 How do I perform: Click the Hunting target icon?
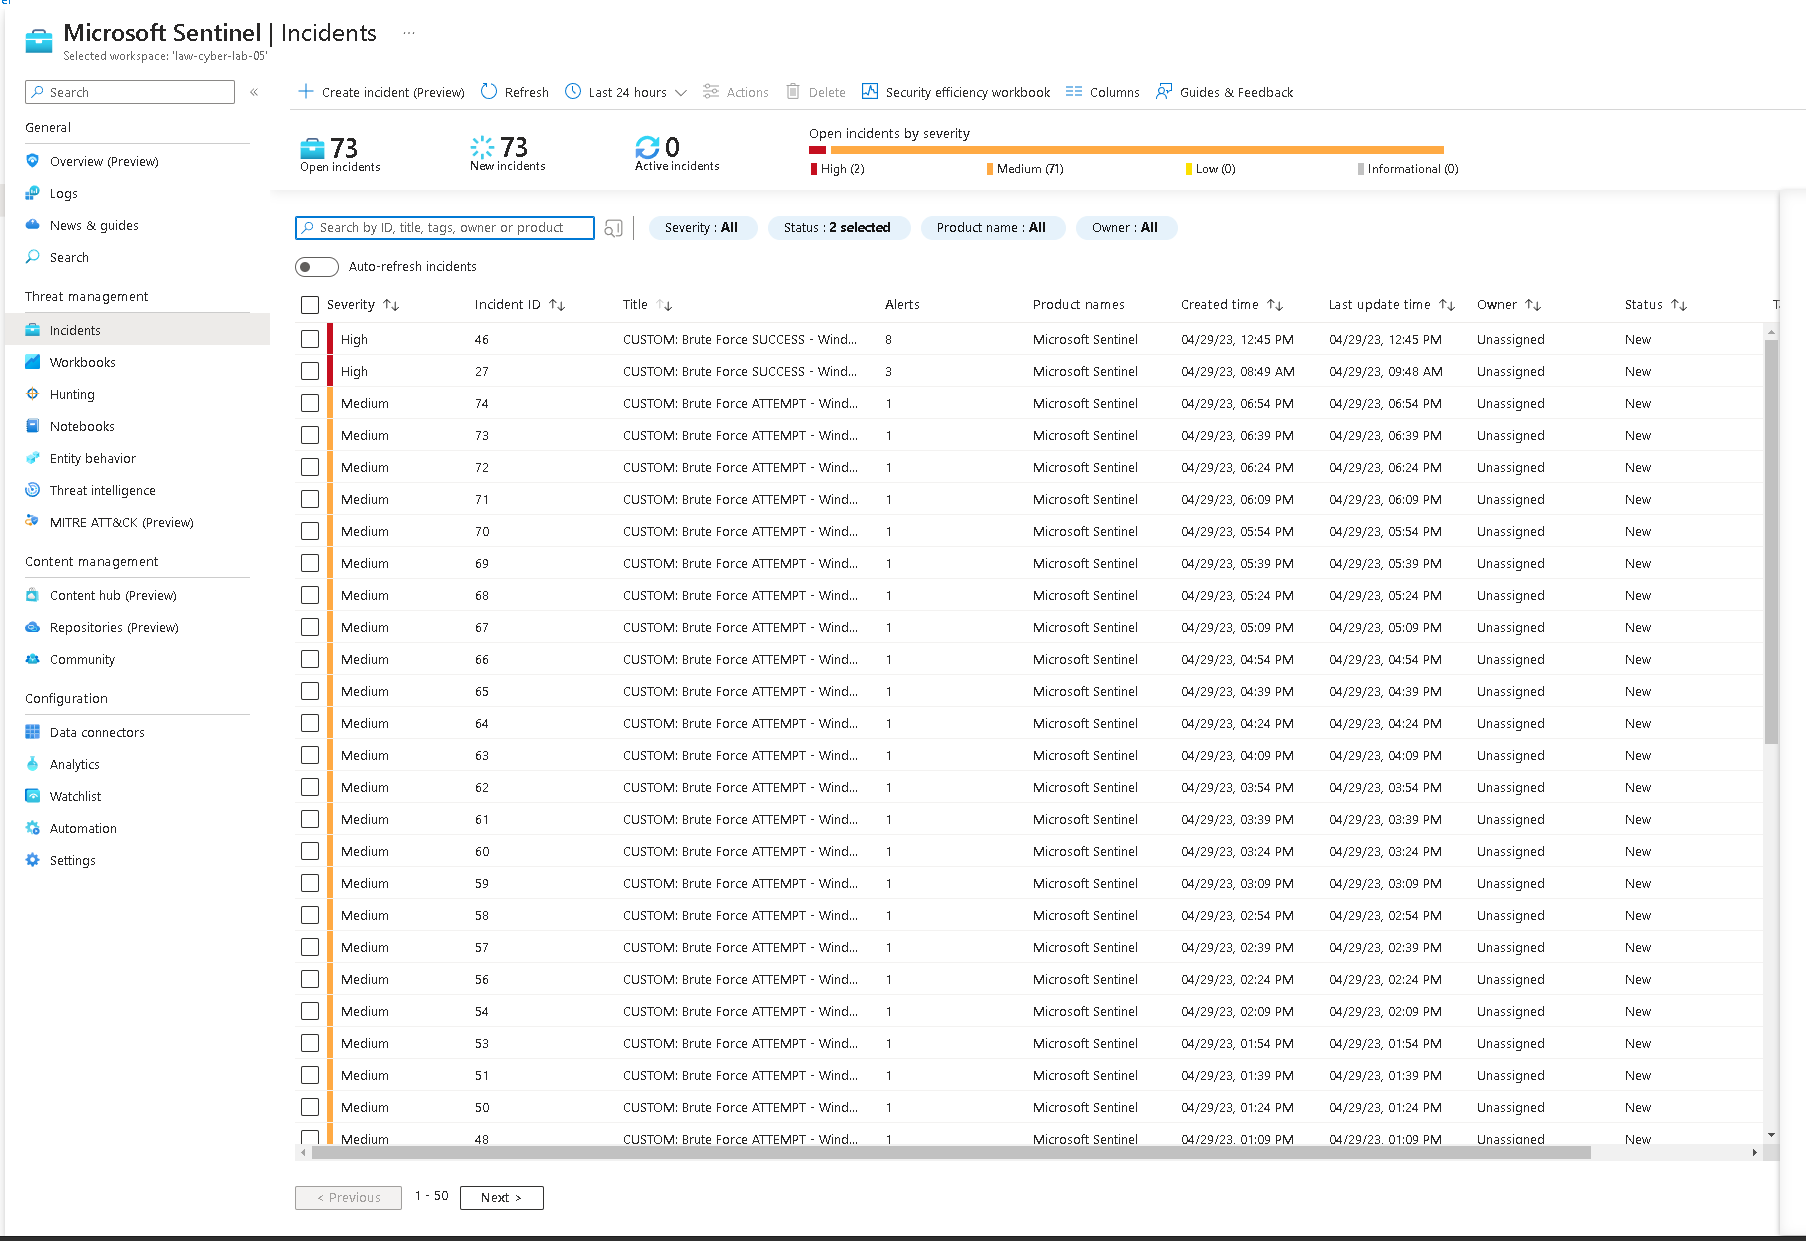point(33,394)
